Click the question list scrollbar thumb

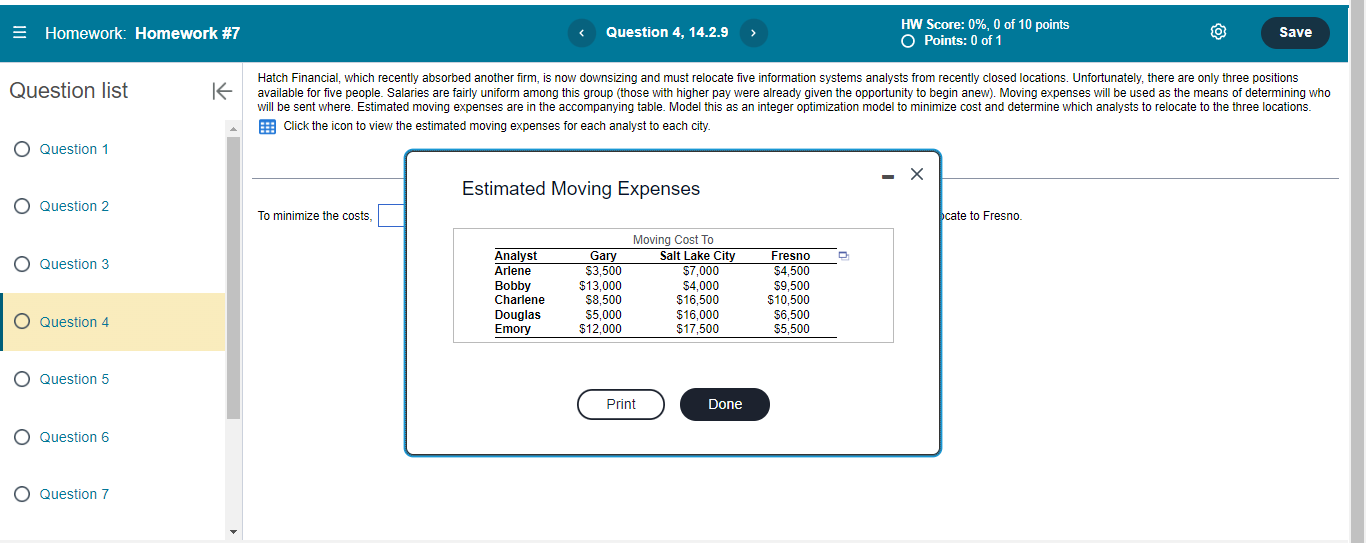pos(234,278)
